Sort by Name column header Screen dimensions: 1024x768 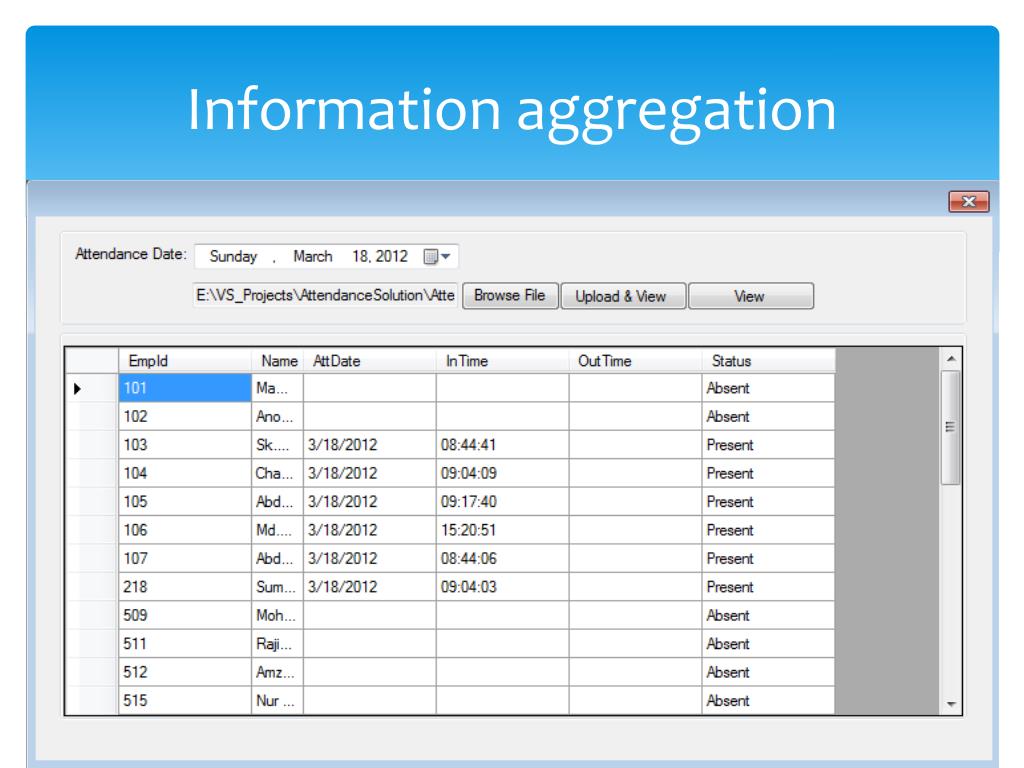pyautogui.click(x=278, y=361)
